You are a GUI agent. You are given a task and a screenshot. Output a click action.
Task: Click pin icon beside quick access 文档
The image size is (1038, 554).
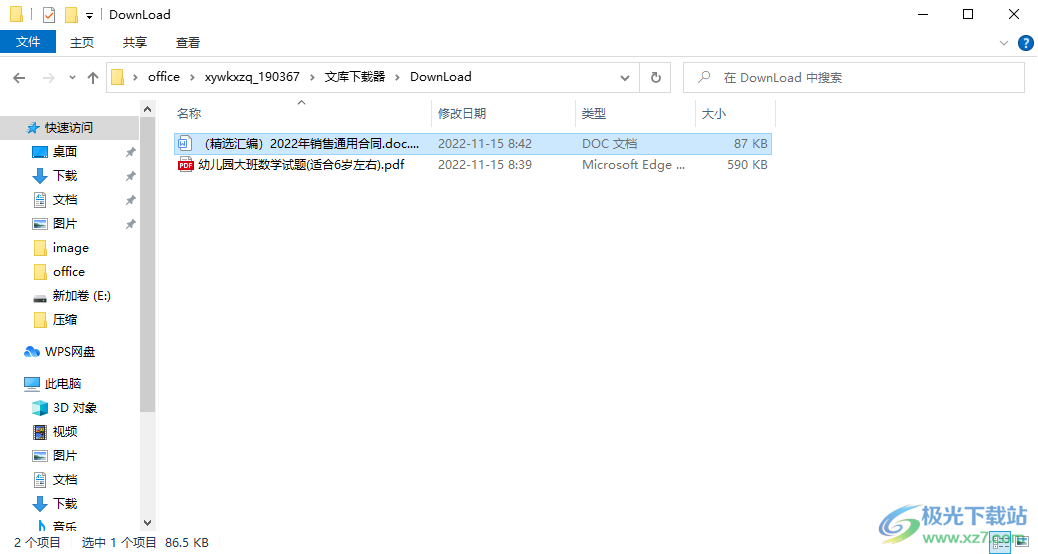tap(130, 200)
